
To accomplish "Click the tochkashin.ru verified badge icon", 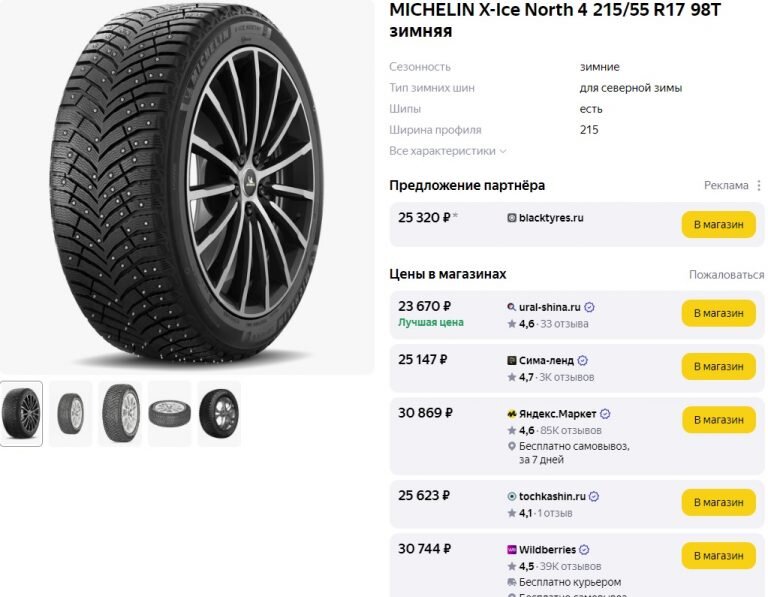I will 594,496.
